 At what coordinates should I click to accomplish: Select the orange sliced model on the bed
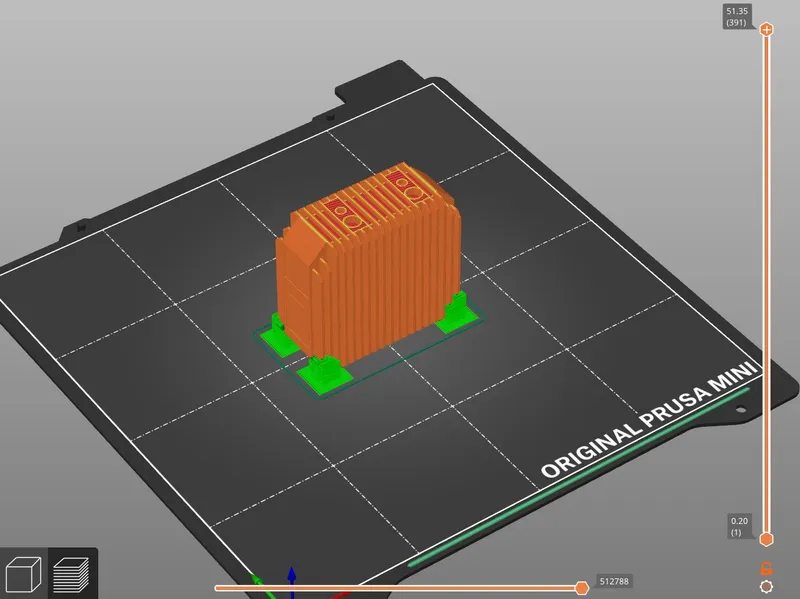click(368, 263)
